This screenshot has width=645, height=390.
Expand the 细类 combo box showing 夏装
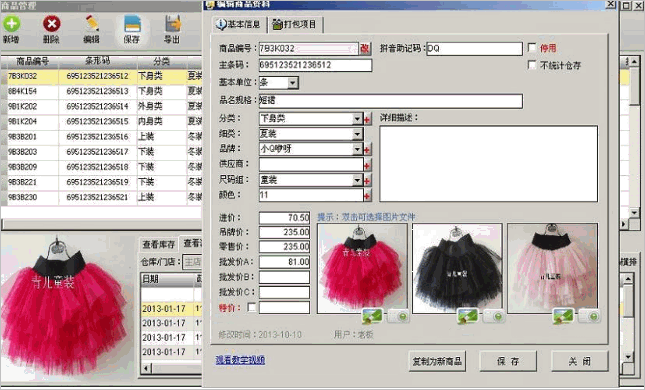click(357, 134)
